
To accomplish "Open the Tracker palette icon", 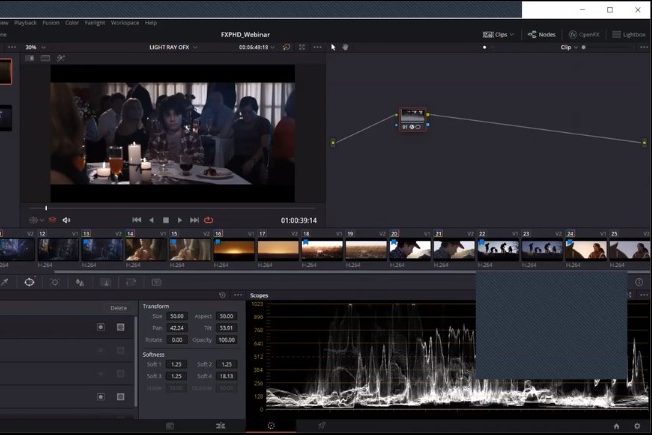I will (x=55, y=282).
